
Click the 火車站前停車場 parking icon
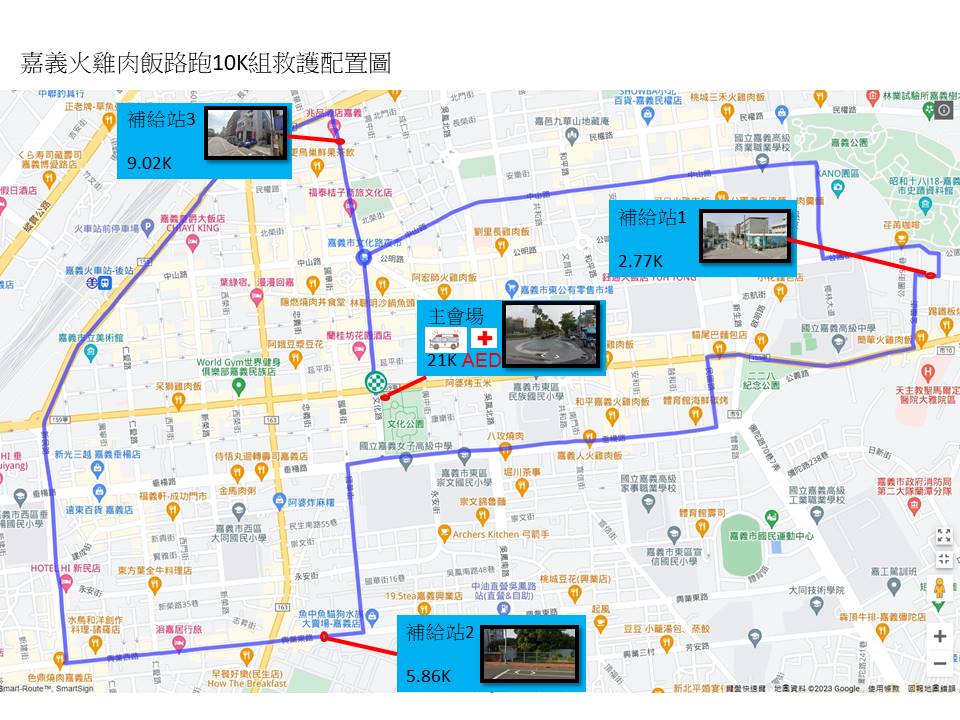[x=147, y=228]
